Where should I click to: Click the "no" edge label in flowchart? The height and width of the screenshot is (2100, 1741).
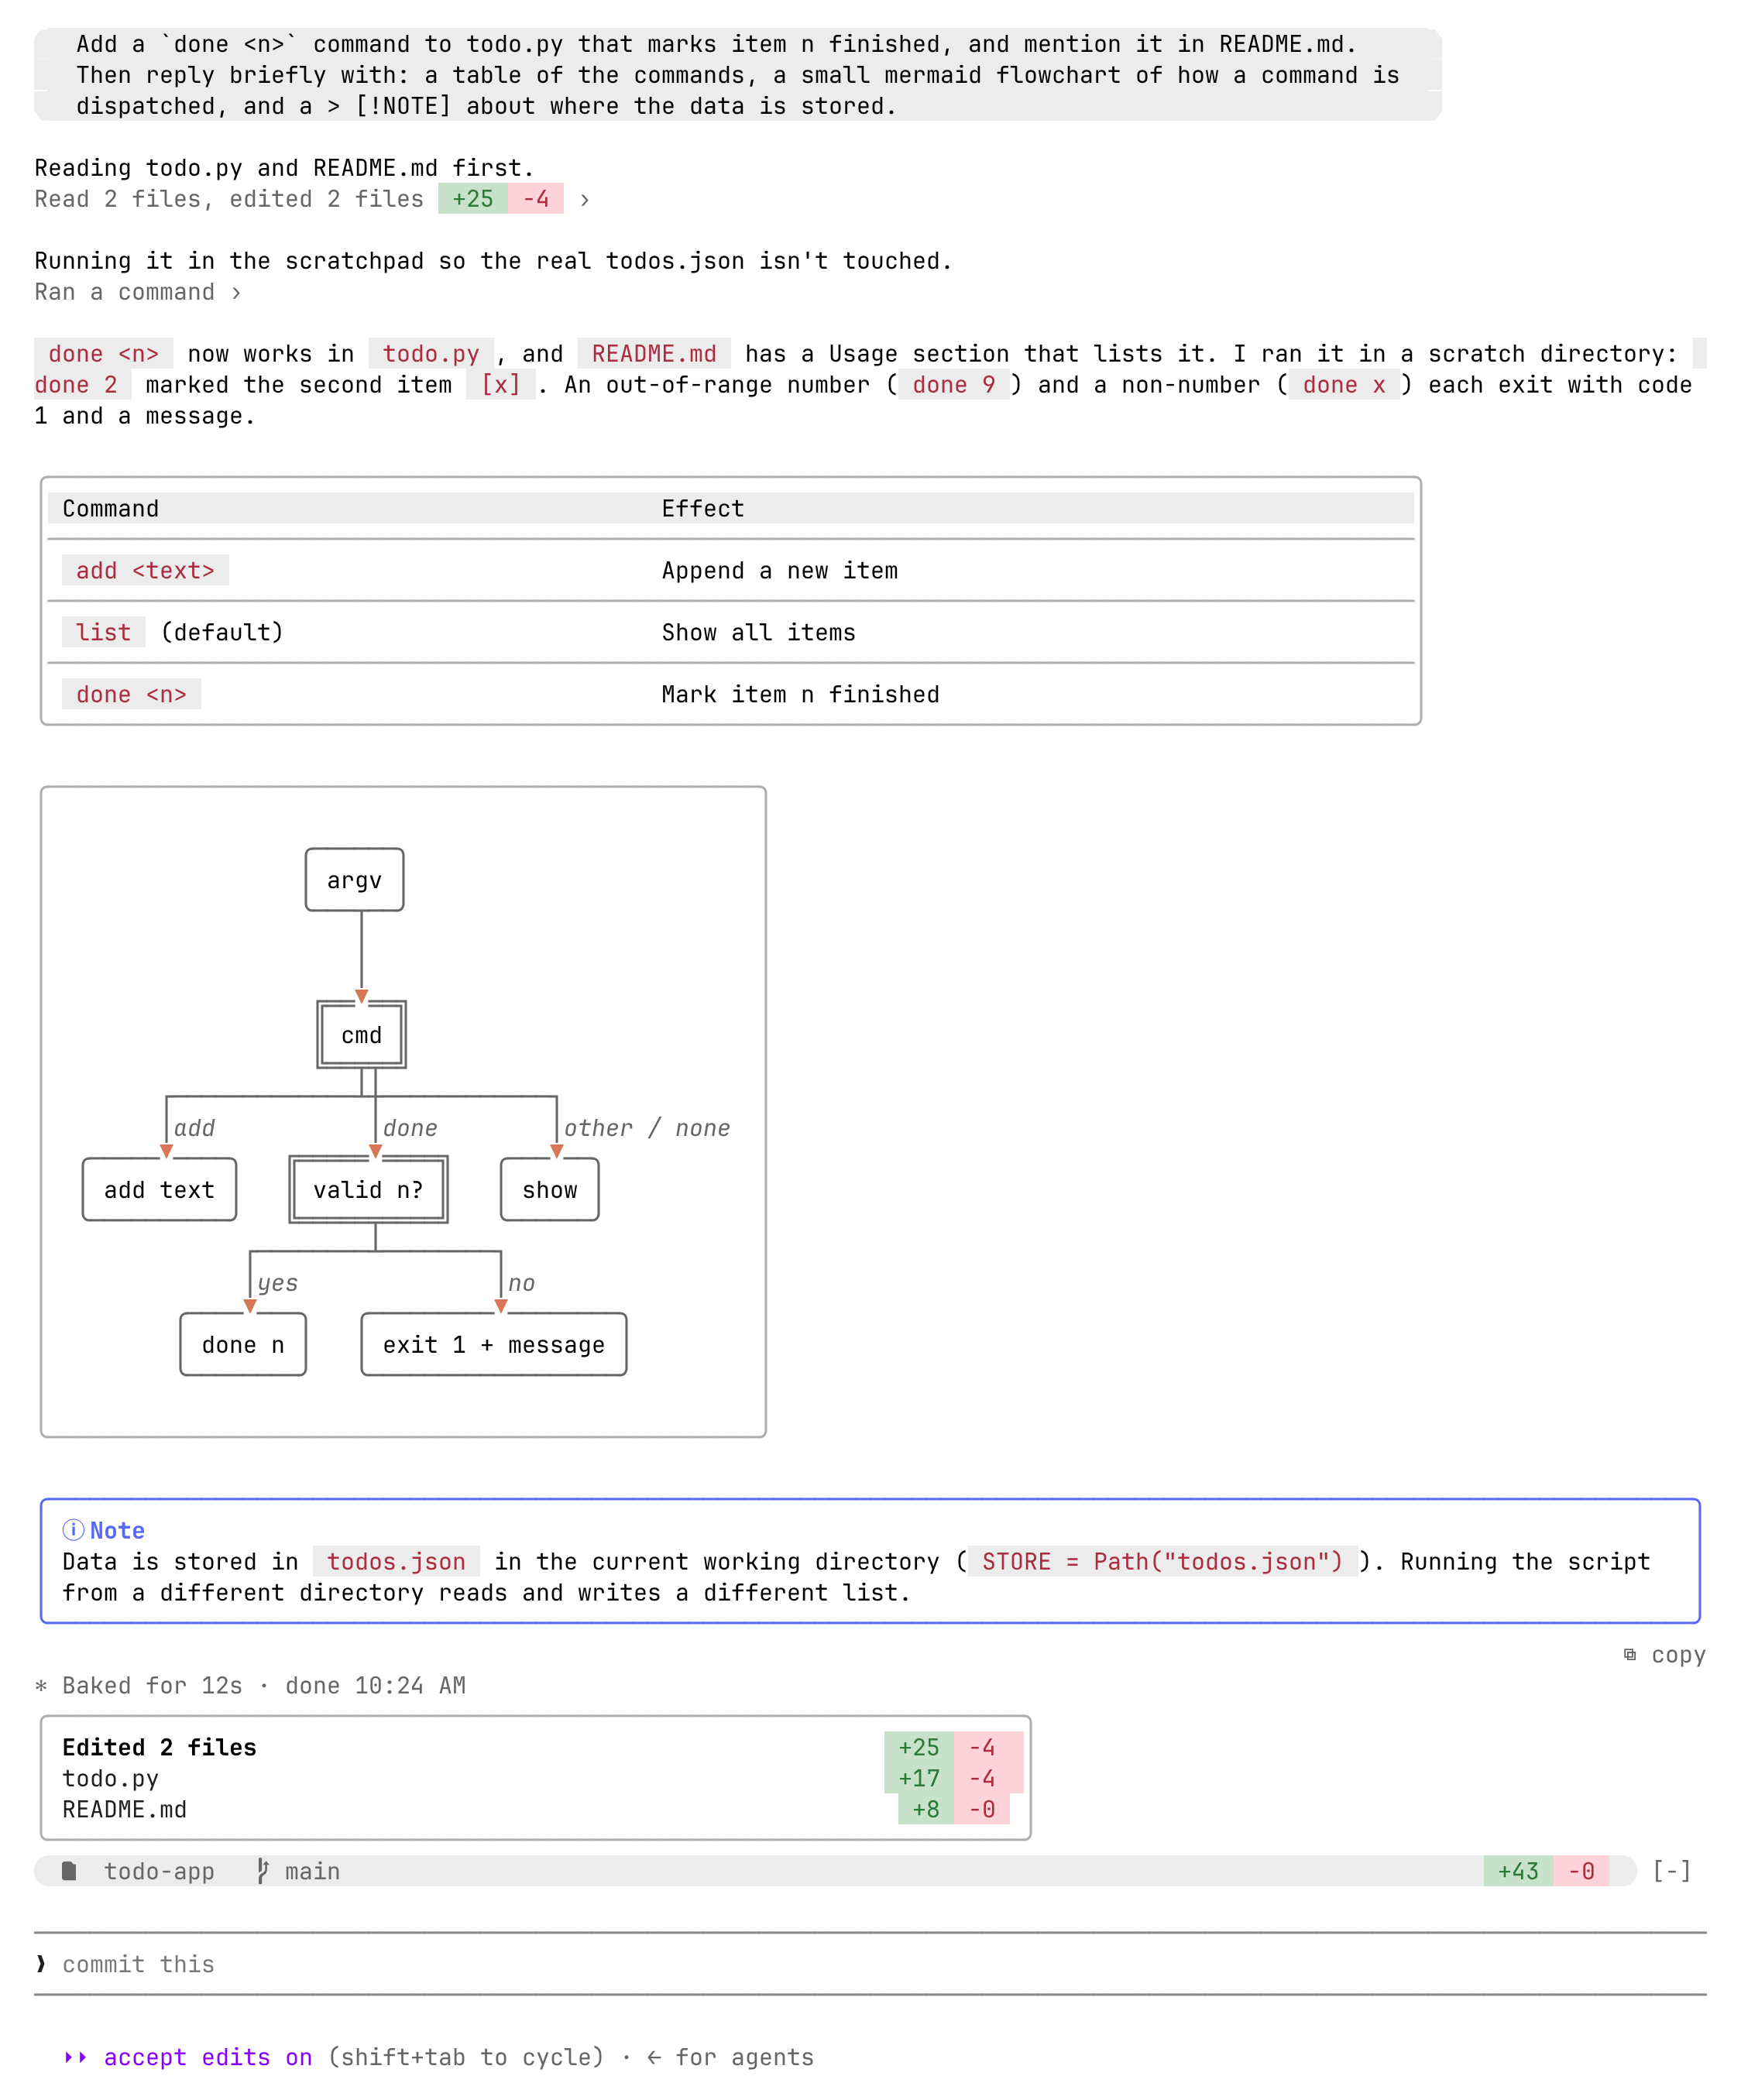[x=522, y=1283]
